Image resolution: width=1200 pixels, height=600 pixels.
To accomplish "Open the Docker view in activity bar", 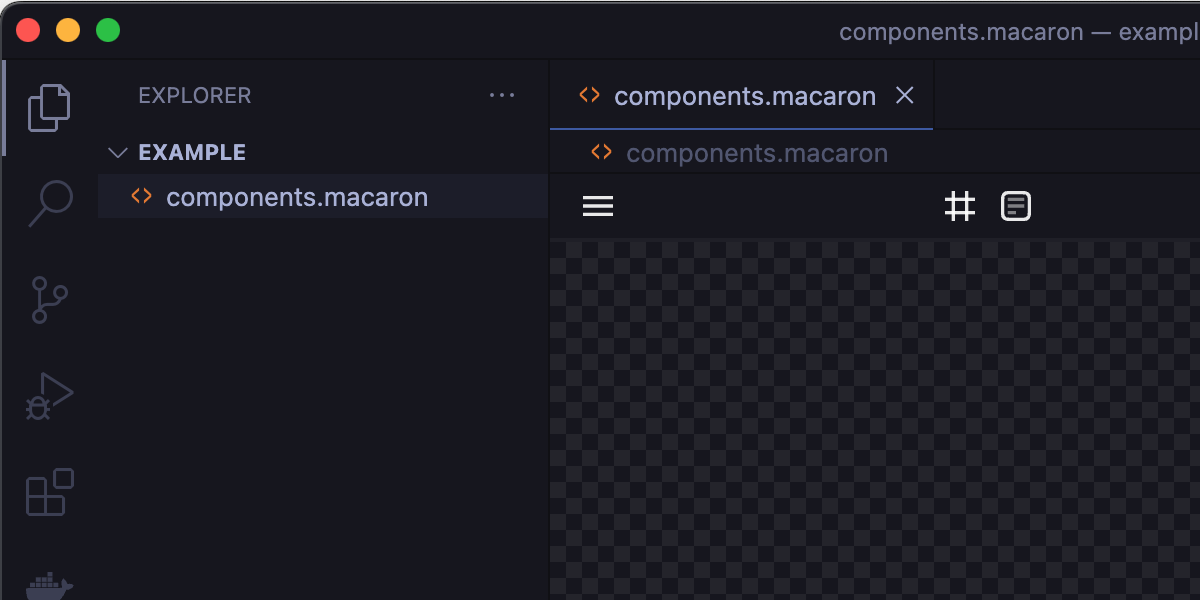I will pos(49,584).
